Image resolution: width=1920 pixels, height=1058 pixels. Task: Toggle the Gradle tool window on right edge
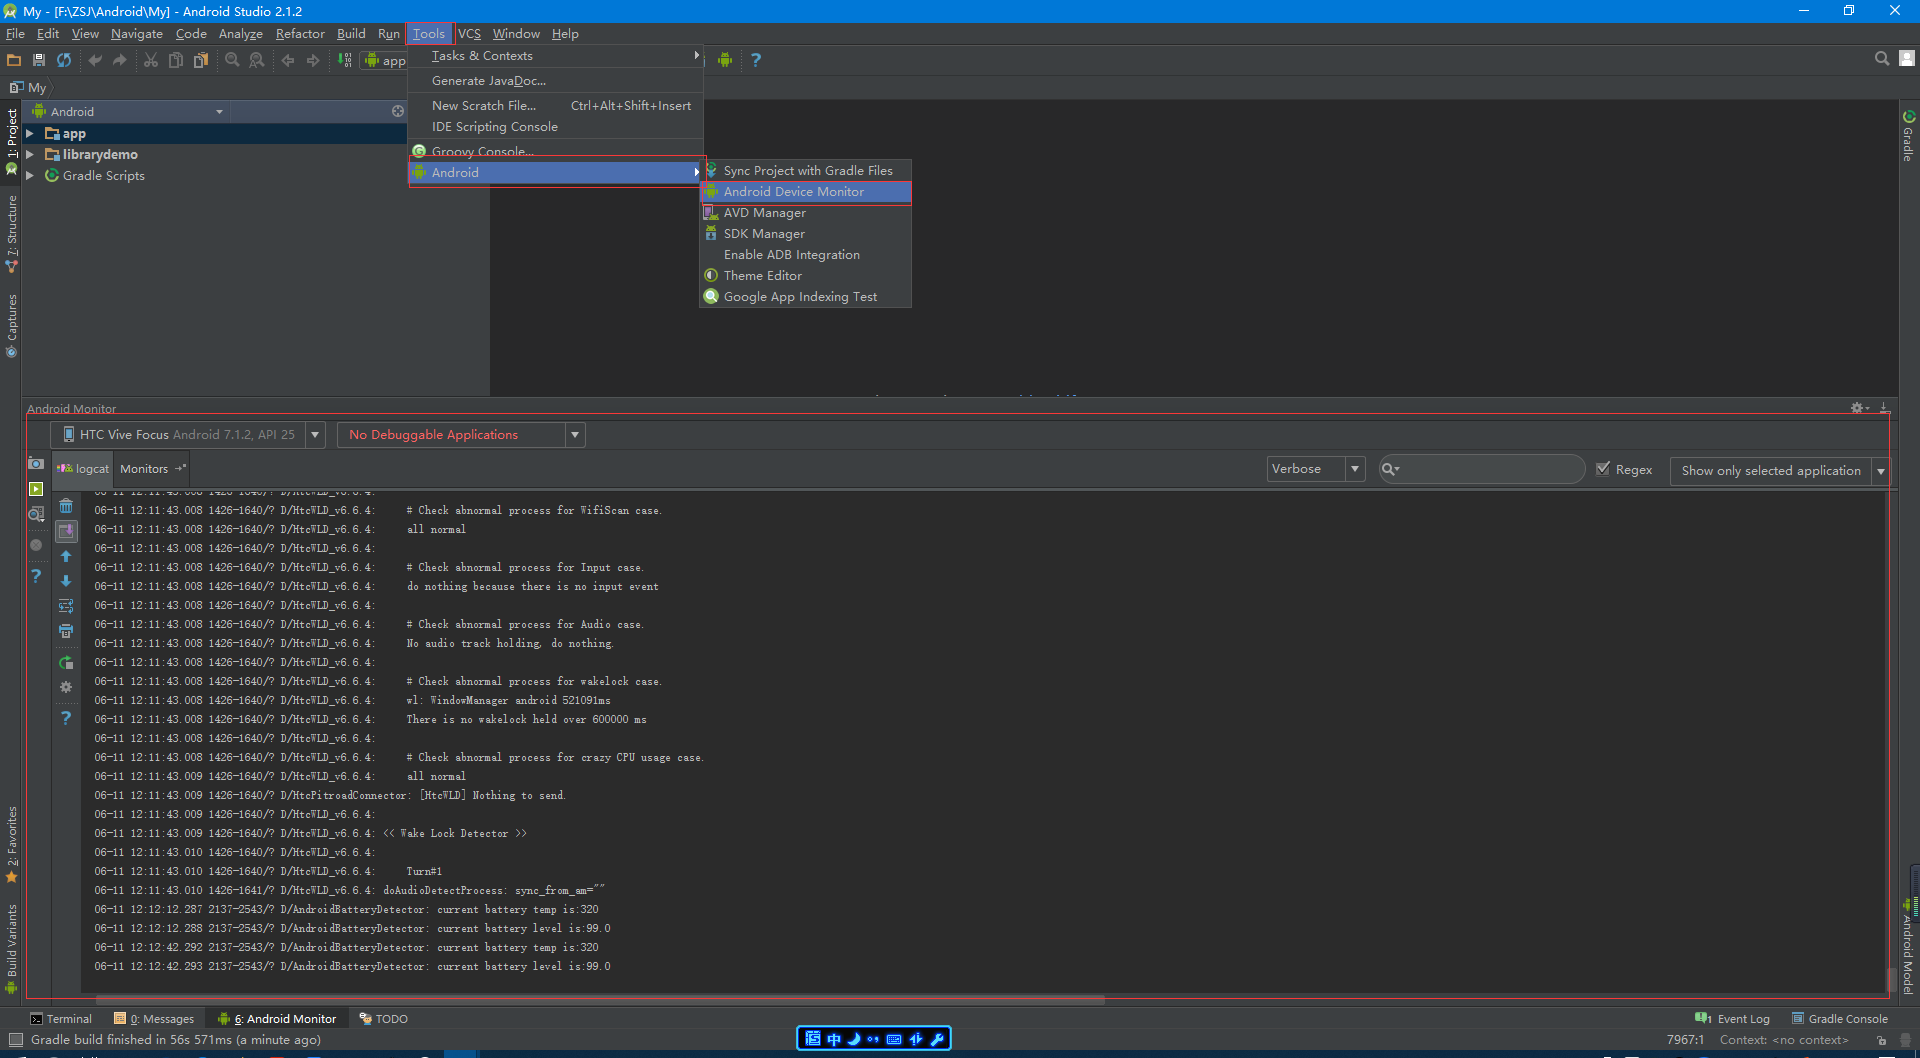[x=1908, y=135]
